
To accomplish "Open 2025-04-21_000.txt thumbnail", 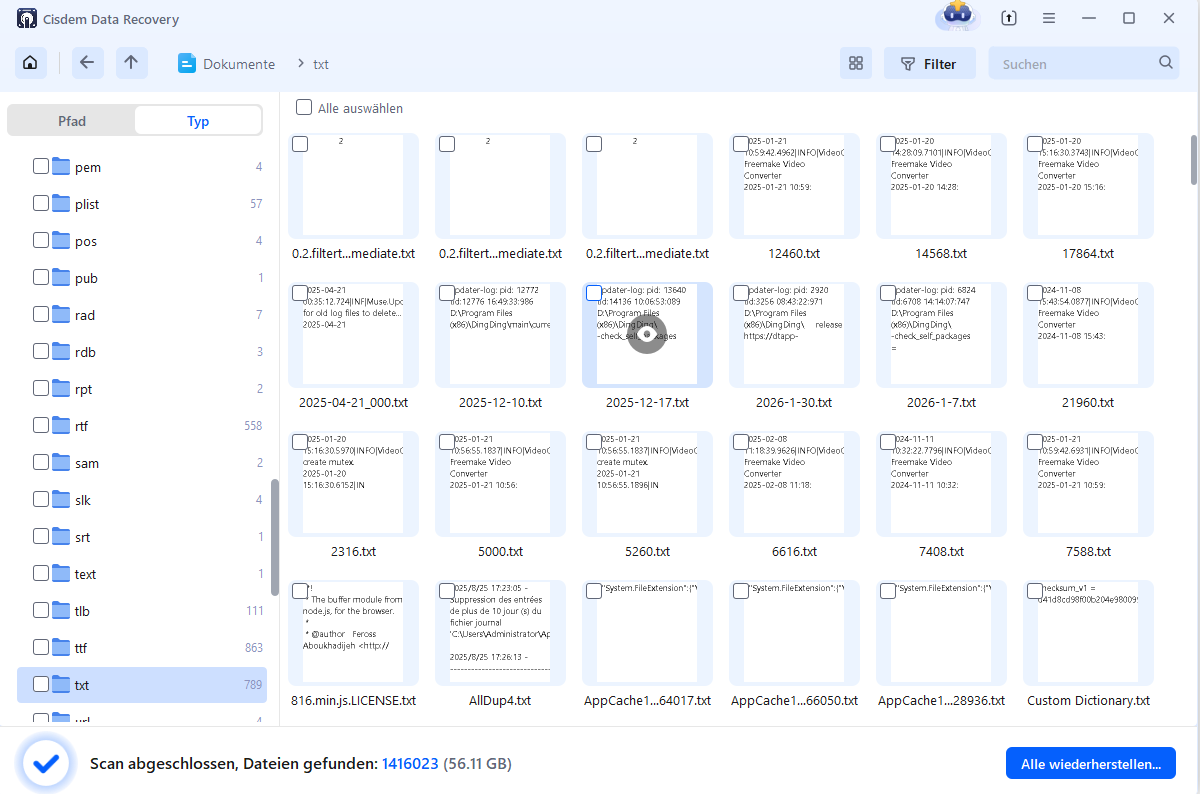I will point(353,335).
